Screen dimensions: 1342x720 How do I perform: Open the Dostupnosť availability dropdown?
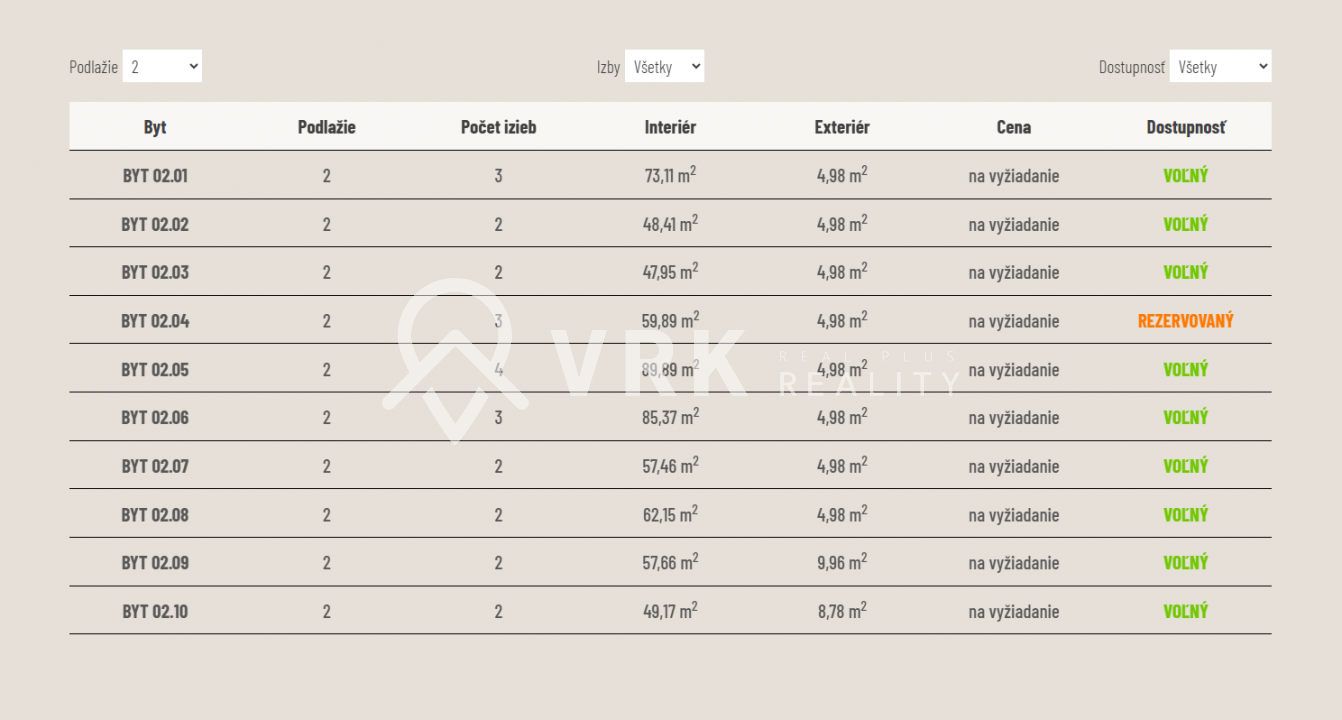coord(1220,67)
